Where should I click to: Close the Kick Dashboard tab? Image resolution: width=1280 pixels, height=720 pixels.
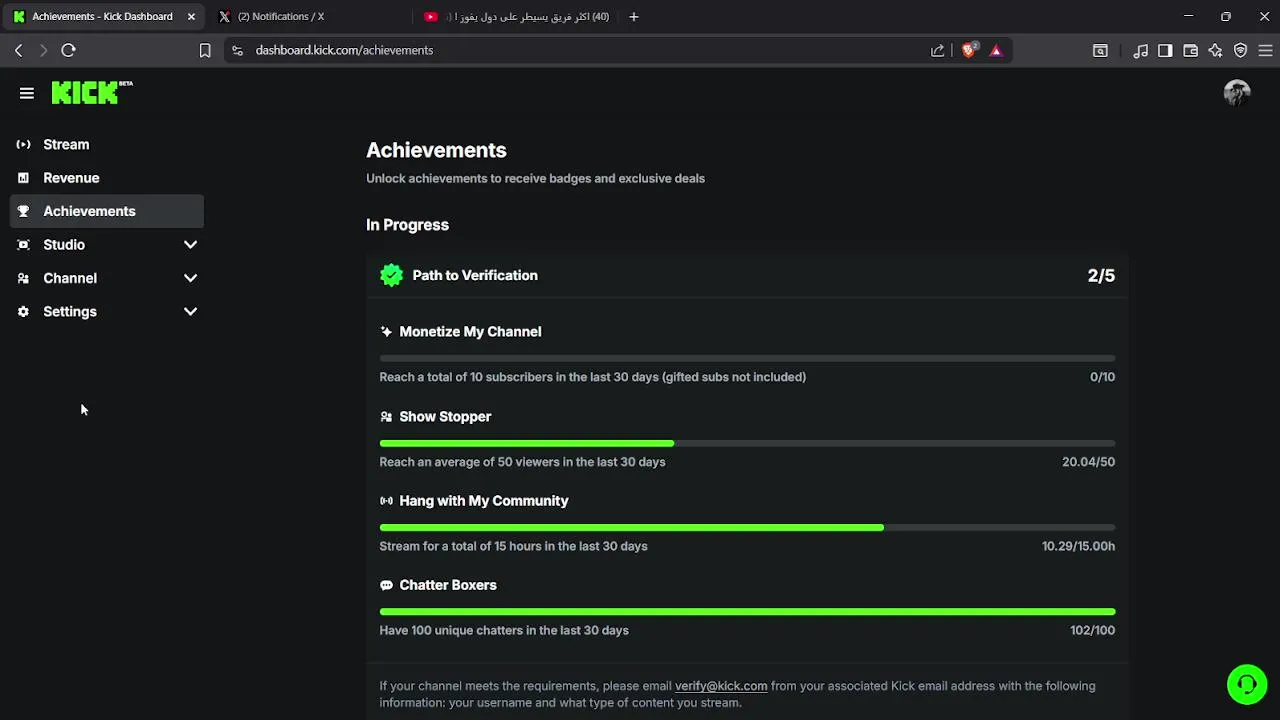tap(191, 17)
